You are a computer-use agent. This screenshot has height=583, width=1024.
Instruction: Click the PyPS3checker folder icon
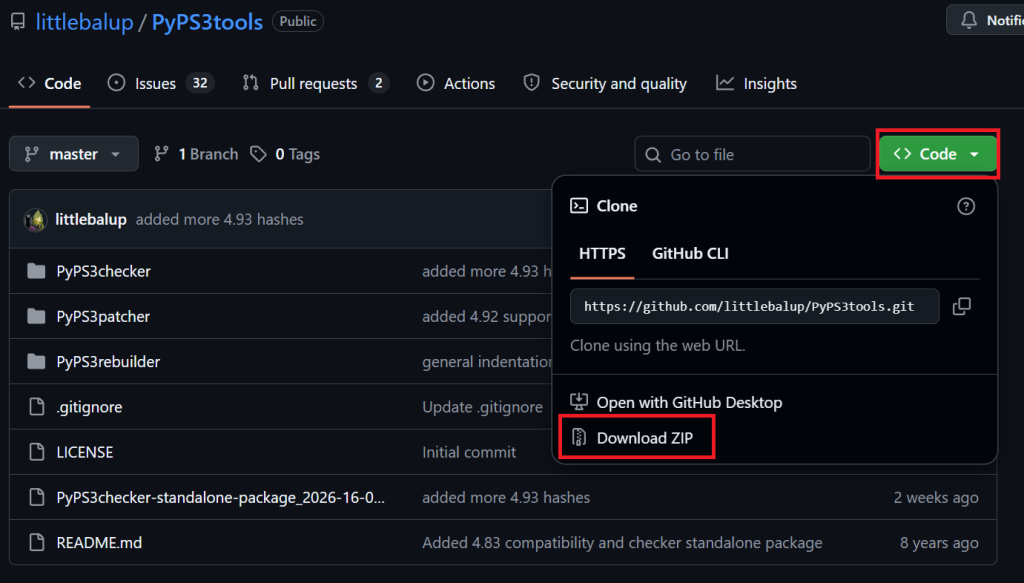pyautogui.click(x=37, y=271)
